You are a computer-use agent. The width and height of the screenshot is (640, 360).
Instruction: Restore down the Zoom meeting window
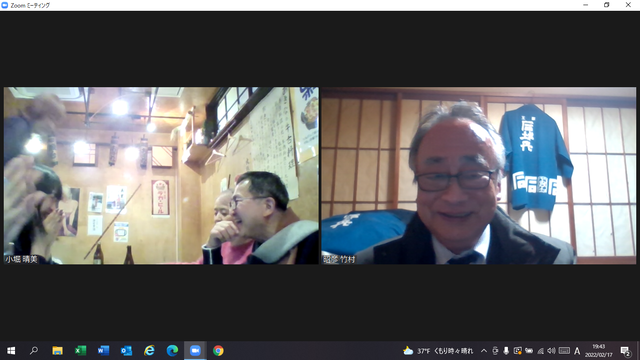[607, 5]
